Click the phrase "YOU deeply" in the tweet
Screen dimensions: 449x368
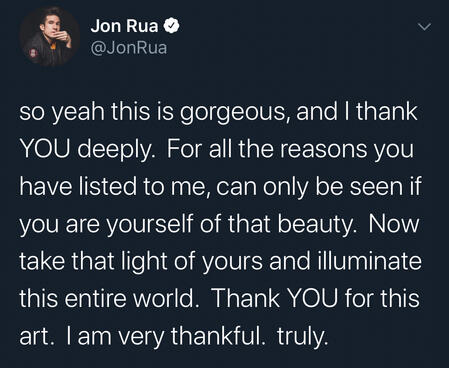(x=87, y=150)
